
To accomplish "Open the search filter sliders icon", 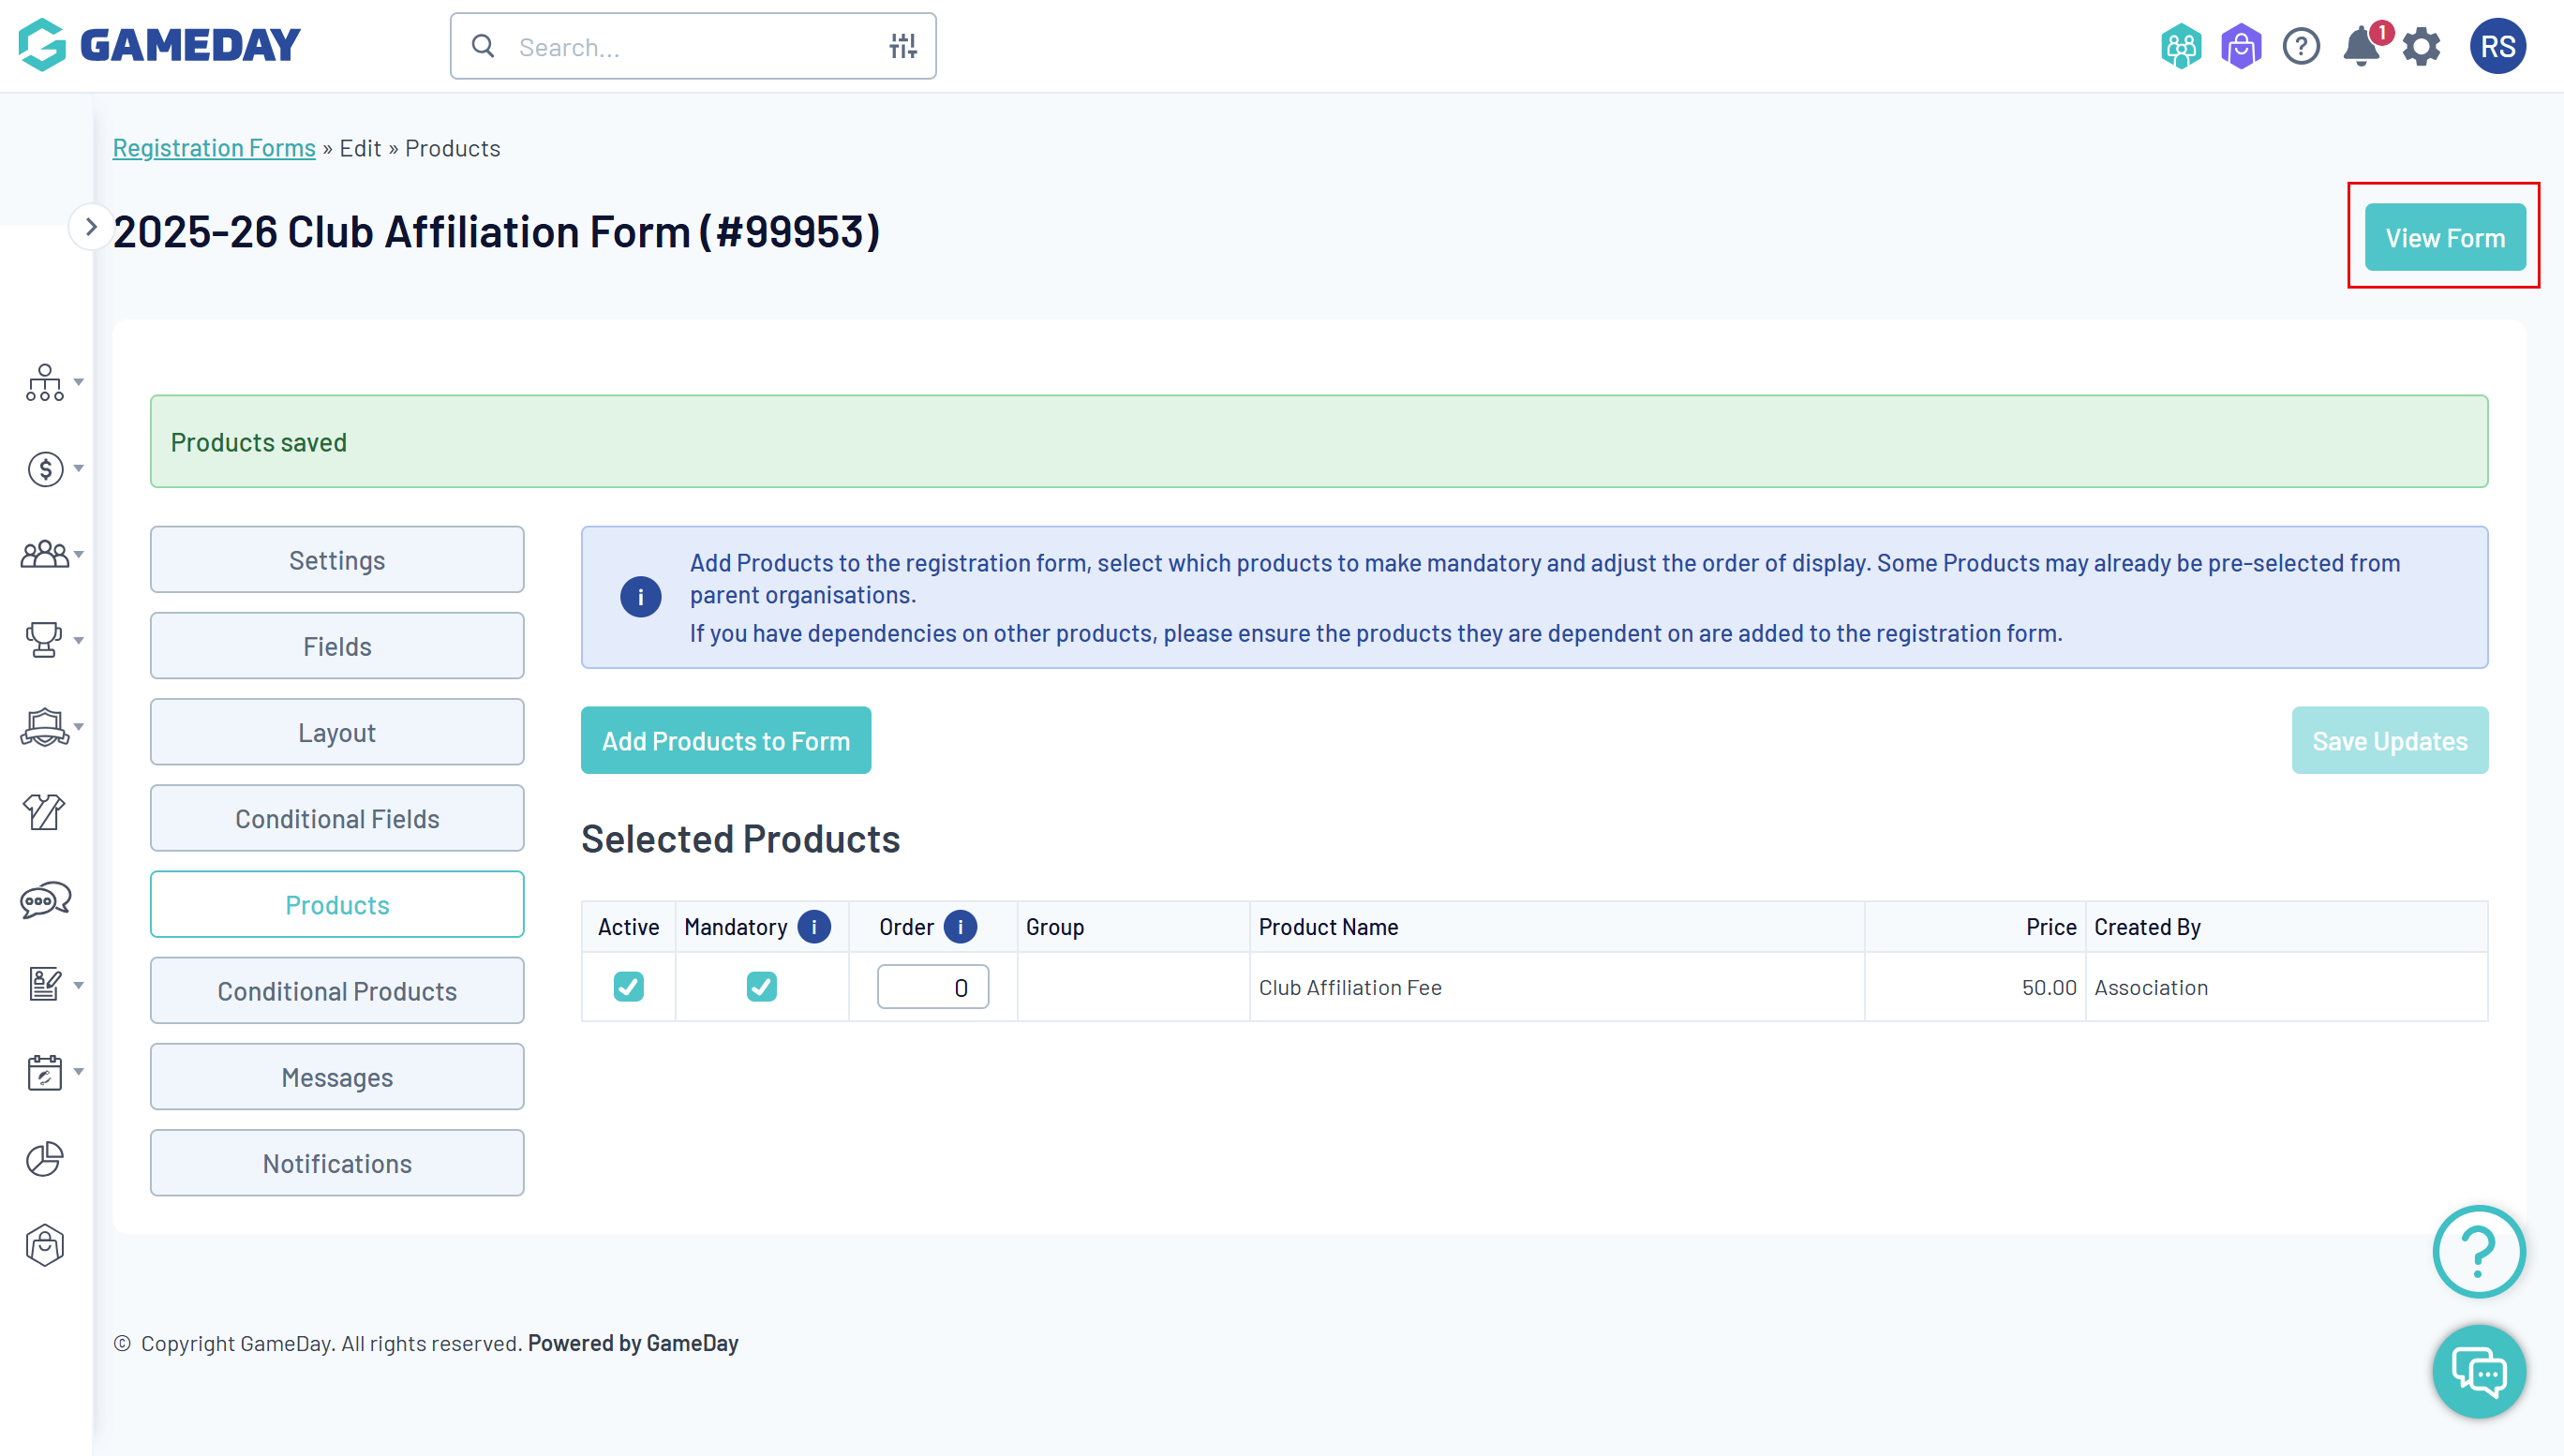I will (x=902, y=46).
